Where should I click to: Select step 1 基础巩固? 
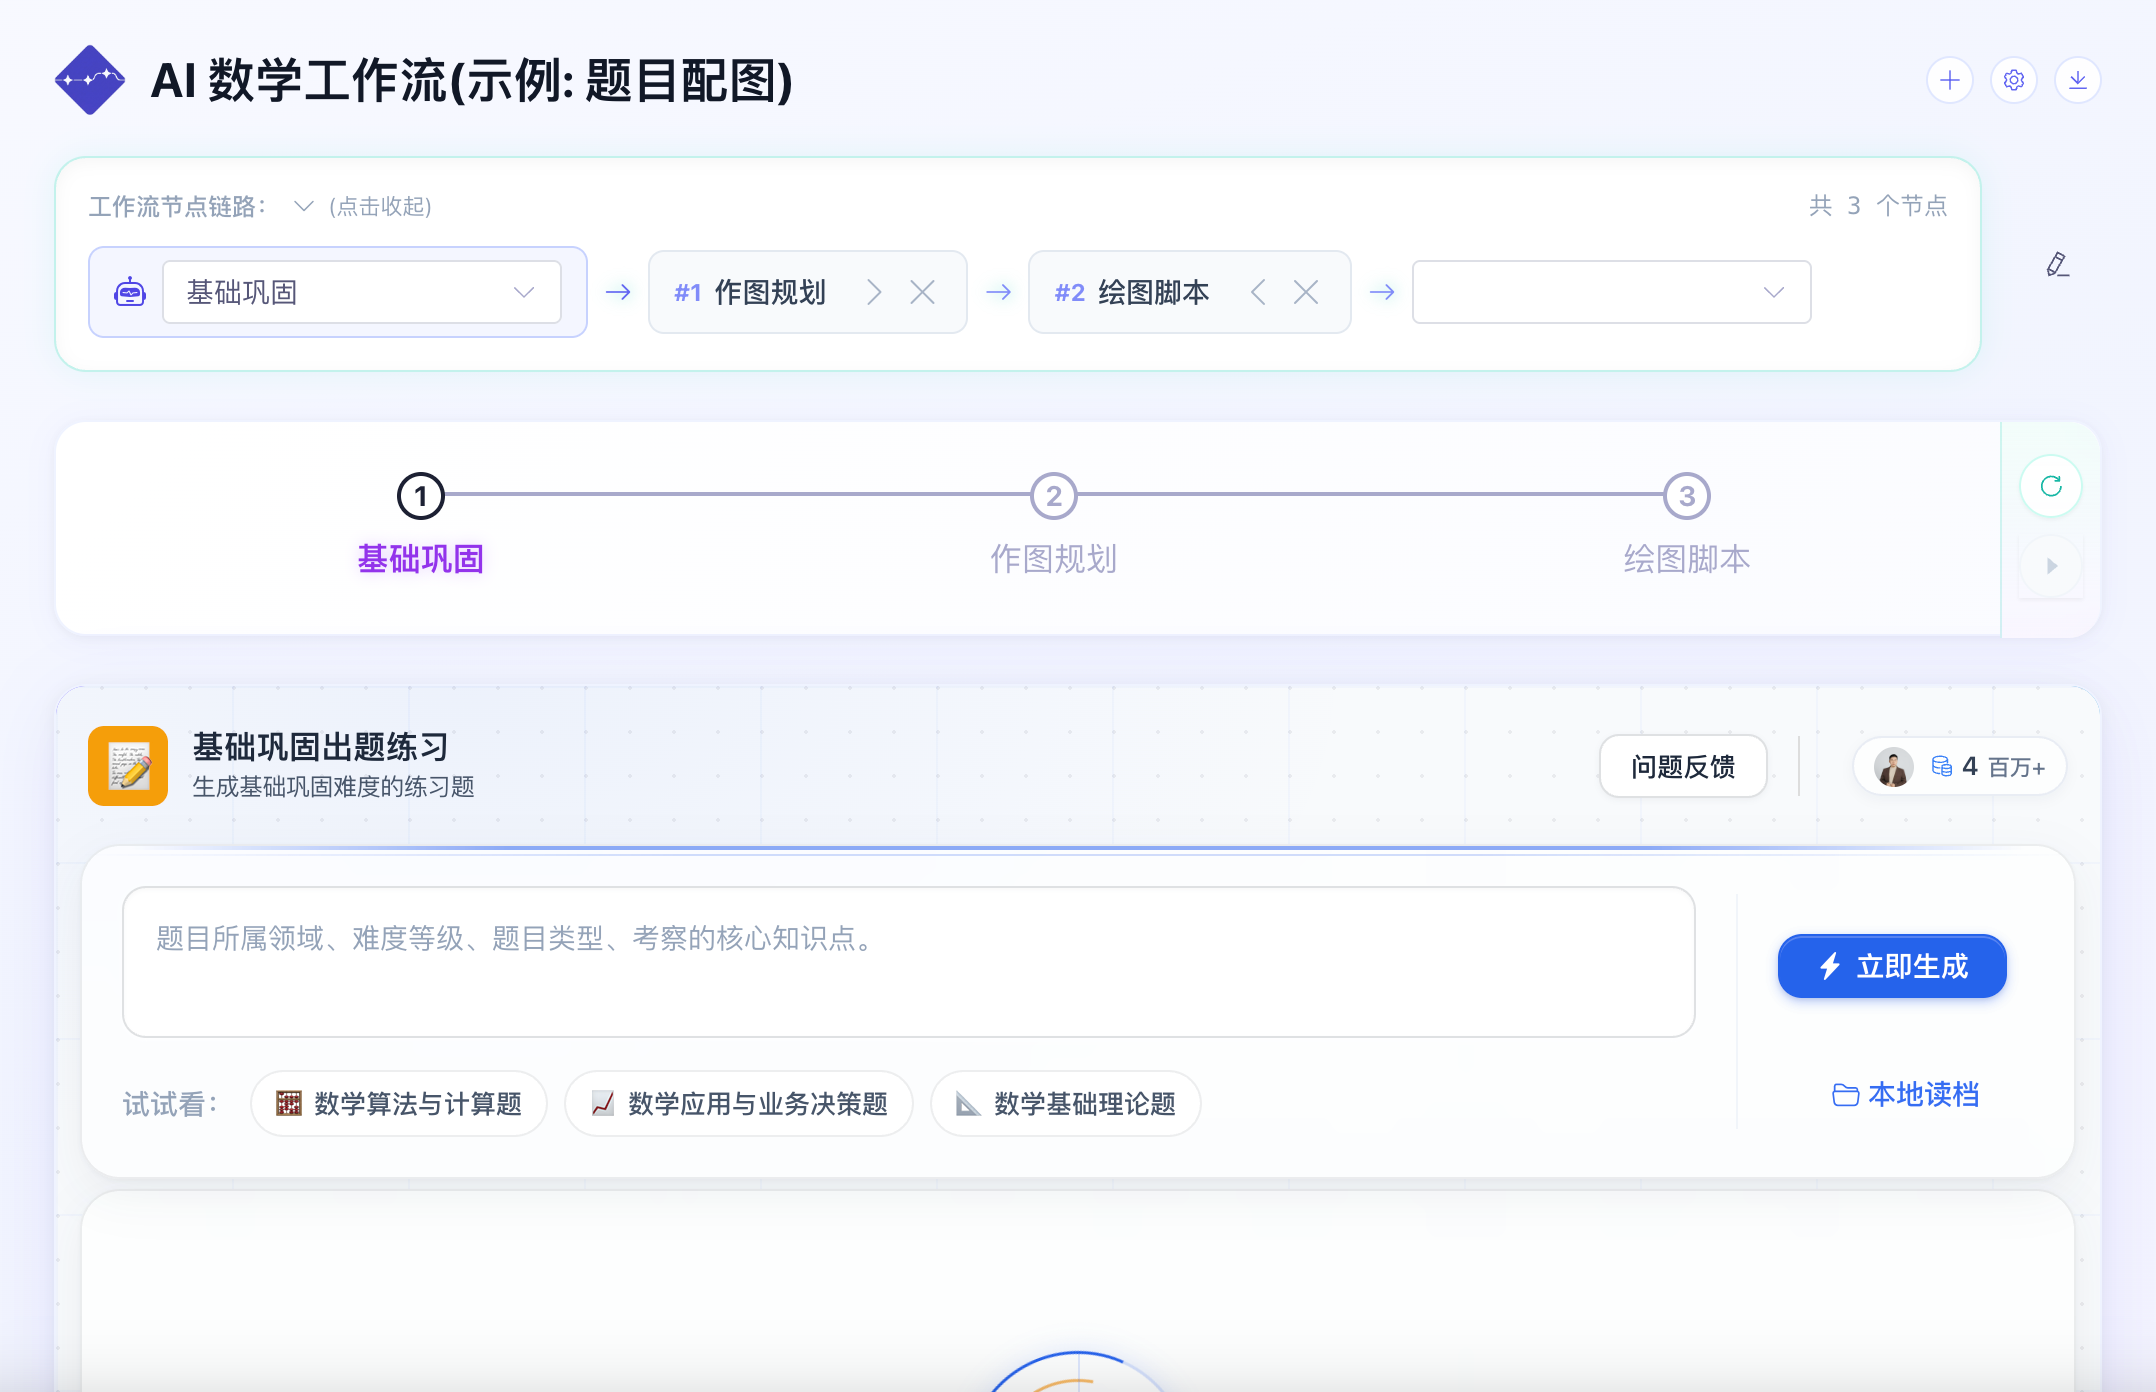[x=420, y=524]
